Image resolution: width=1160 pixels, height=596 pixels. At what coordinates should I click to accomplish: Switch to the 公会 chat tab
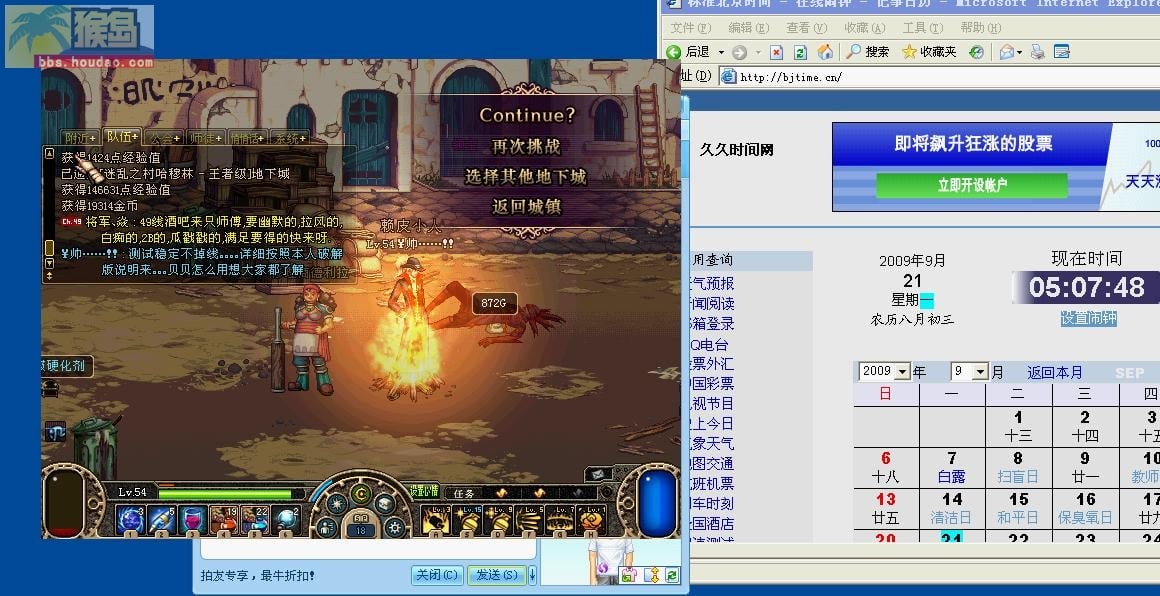(164, 138)
